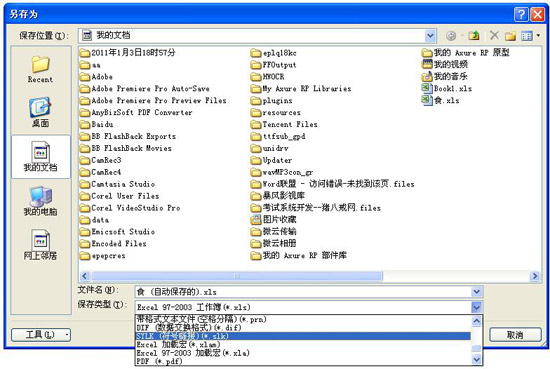
Task: Select the Emicsoft Studio folder
Action: coord(117,232)
